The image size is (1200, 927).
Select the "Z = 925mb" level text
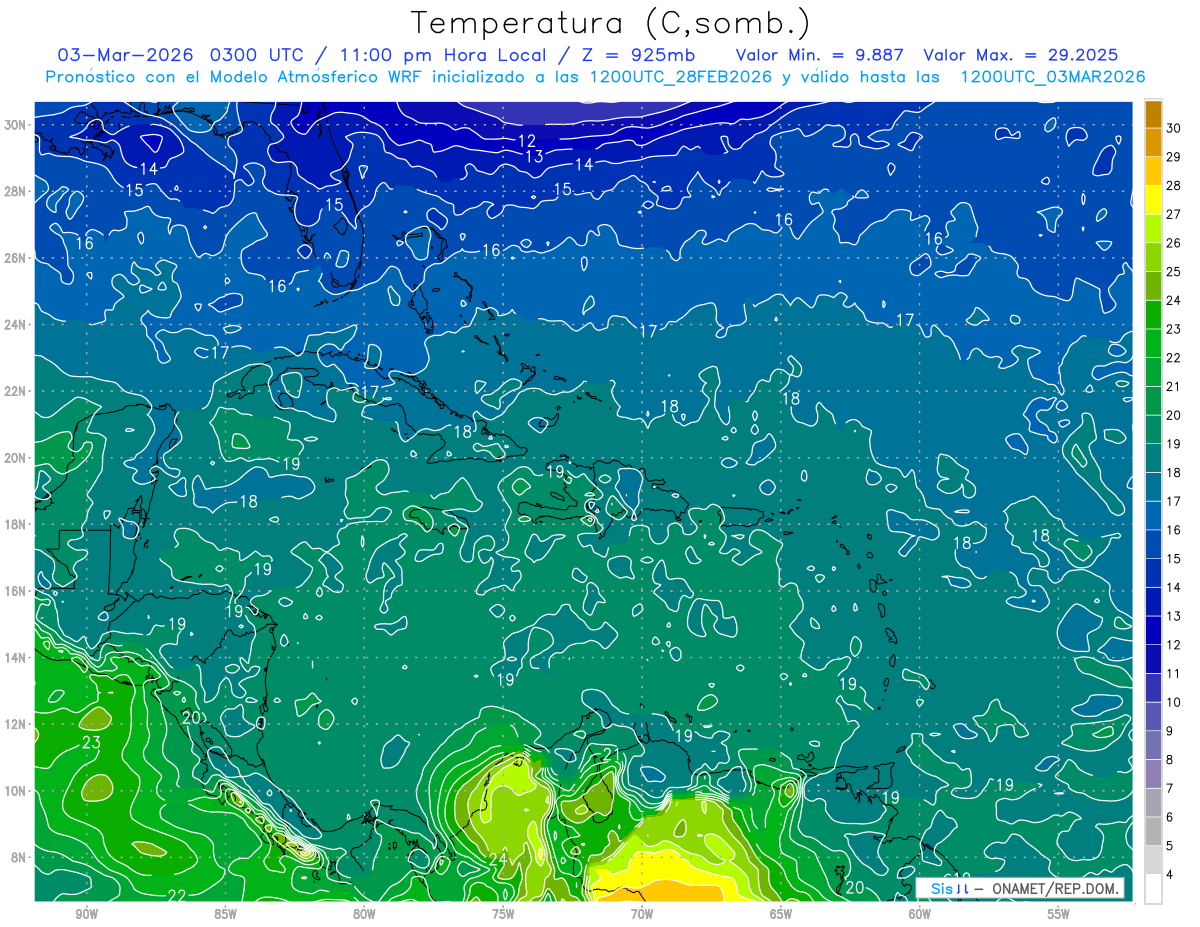pos(636,55)
